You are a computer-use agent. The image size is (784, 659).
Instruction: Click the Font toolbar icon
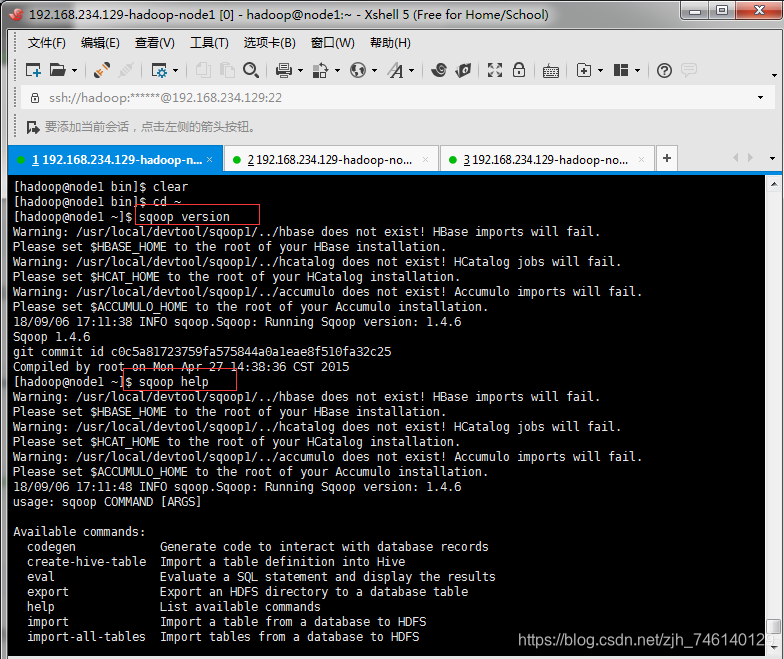395,70
